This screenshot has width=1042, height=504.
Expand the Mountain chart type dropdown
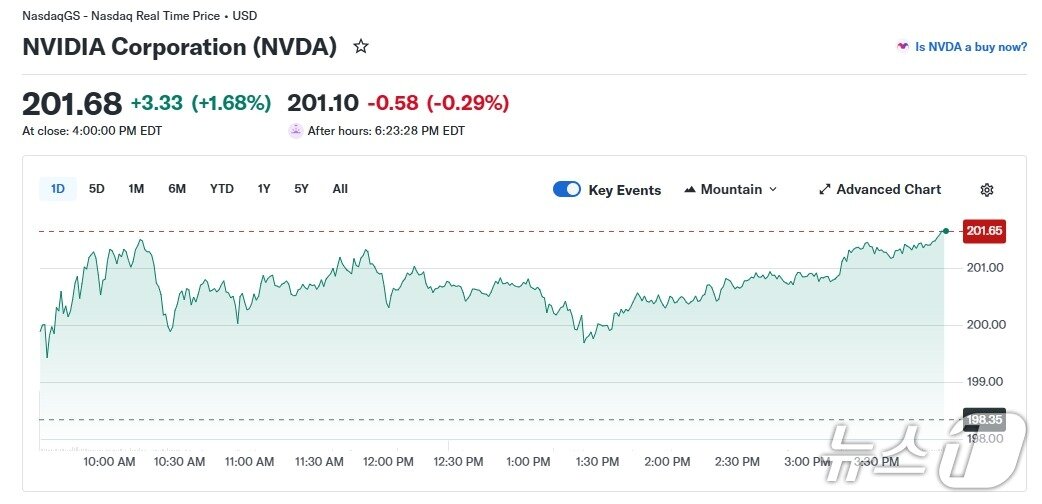tap(772, 190)
